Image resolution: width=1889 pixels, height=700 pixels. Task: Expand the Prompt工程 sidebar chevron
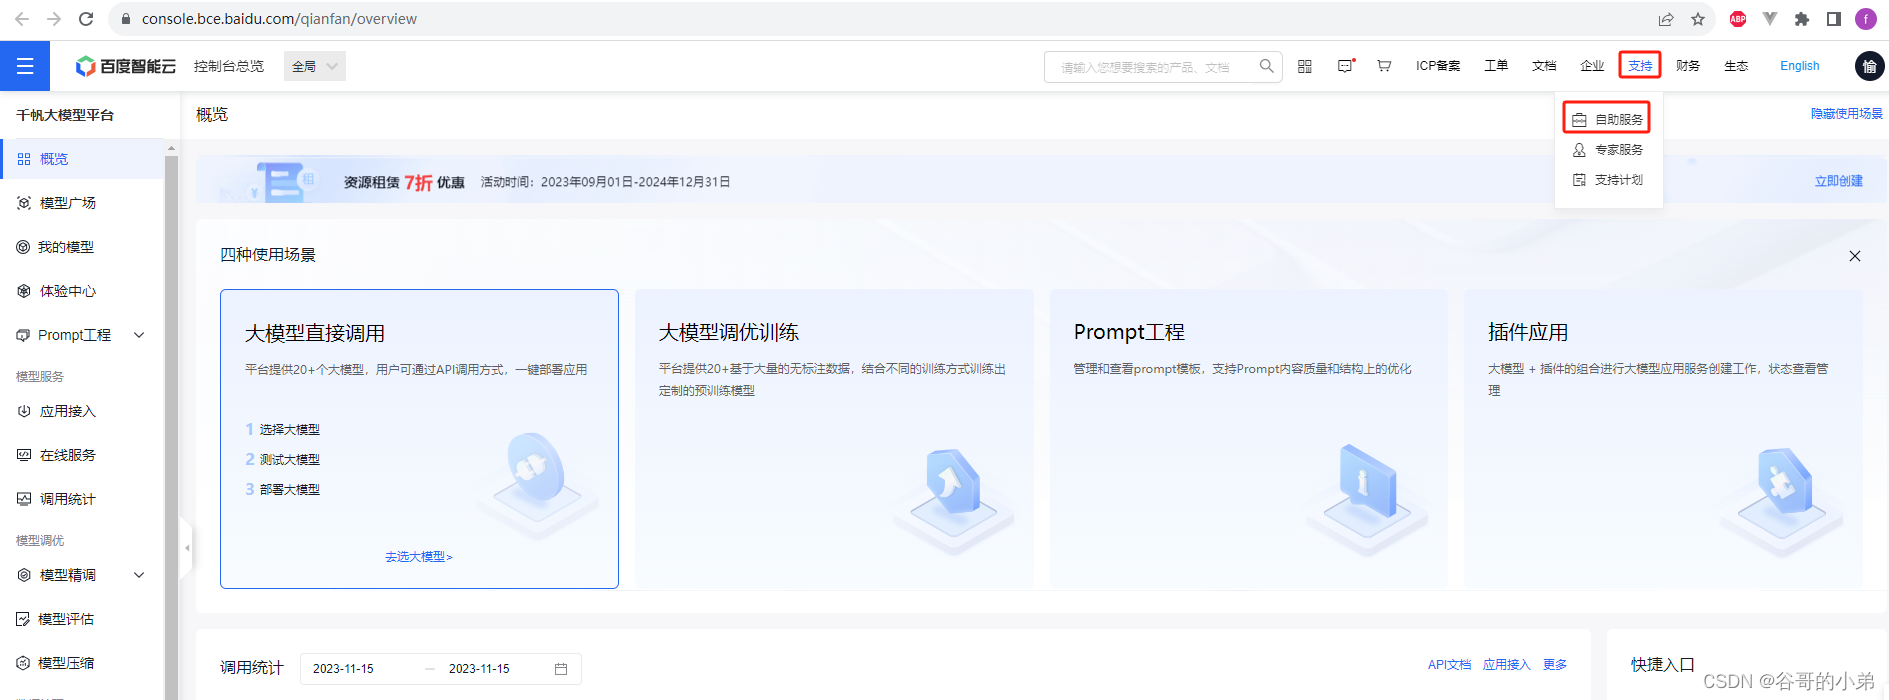pos(139,335)
